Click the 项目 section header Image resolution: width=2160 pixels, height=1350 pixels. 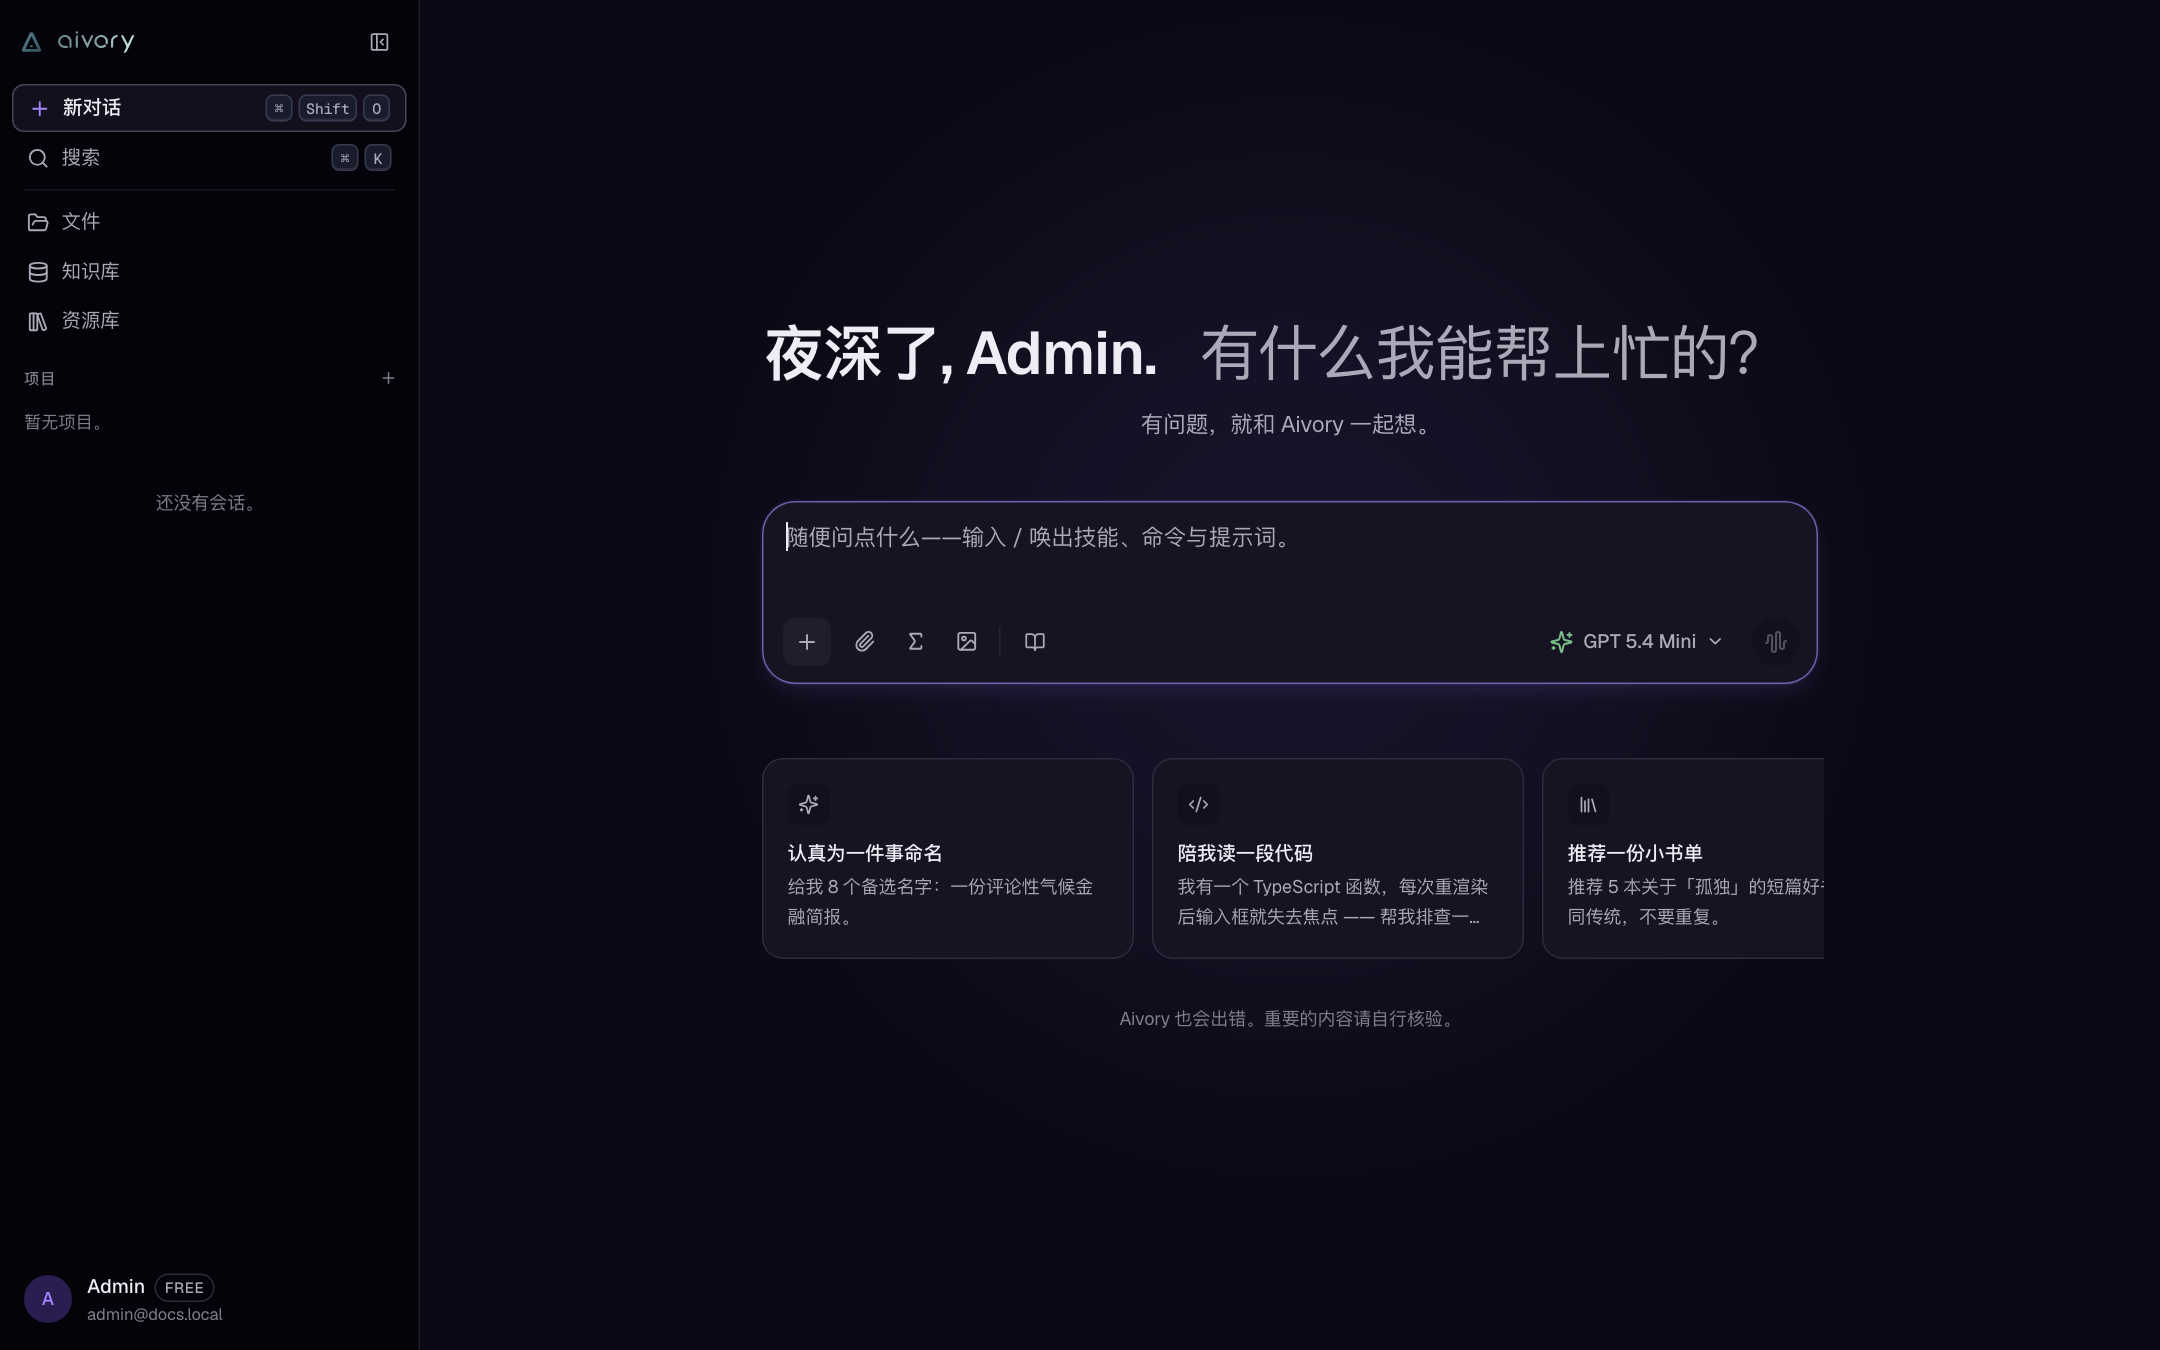coord(40,378)
